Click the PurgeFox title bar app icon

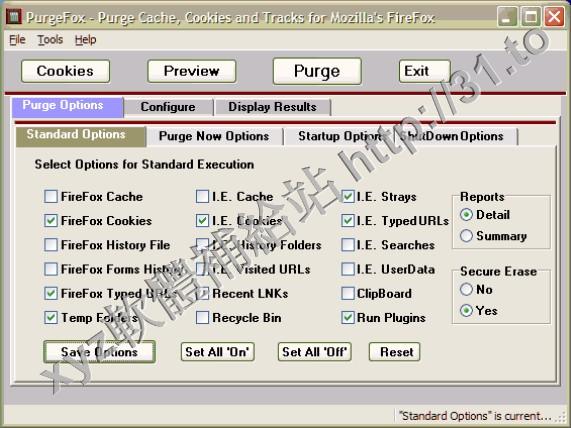tap(14, 17)
